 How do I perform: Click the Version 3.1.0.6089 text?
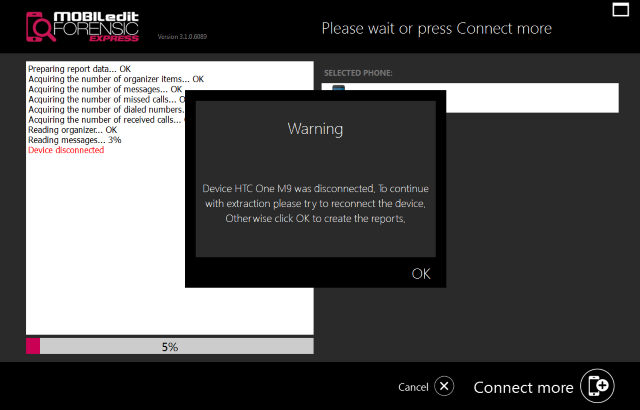(x=182, y=37)
